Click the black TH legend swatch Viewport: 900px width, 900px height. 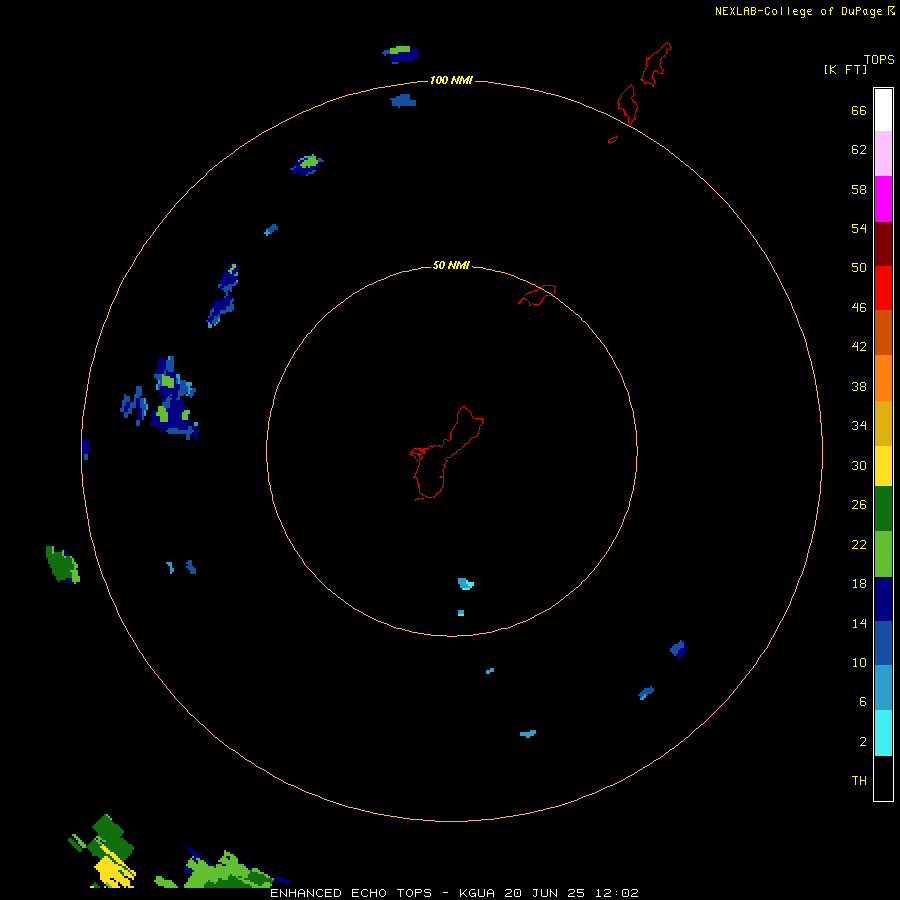point(883,778)
